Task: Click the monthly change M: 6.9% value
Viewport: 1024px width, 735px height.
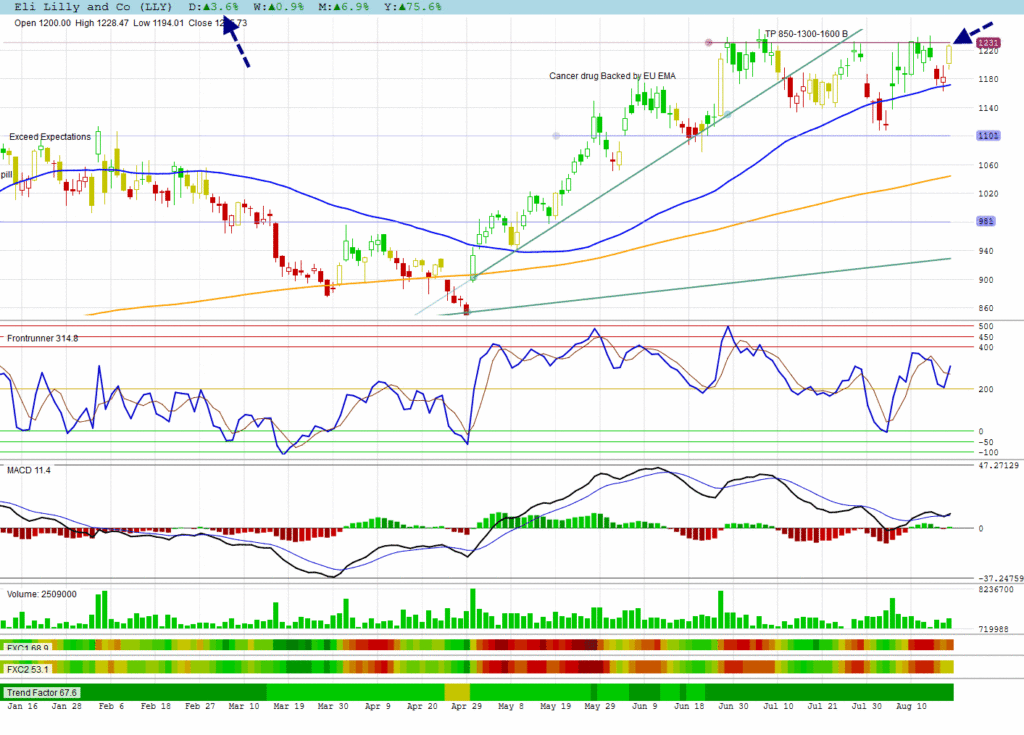Action: 344,7
